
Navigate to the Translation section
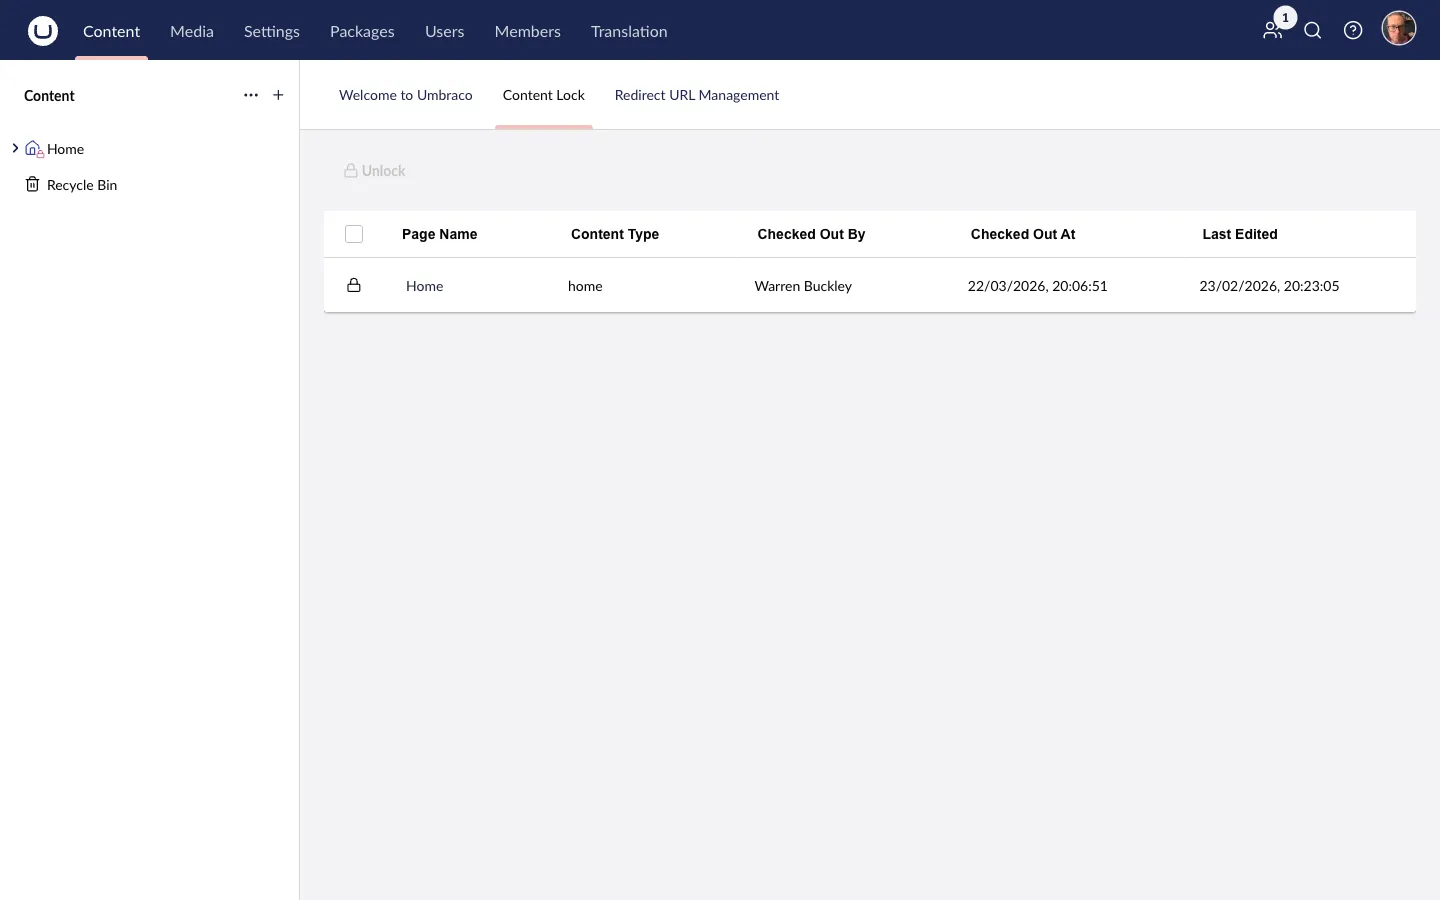(x=628, y=31)
